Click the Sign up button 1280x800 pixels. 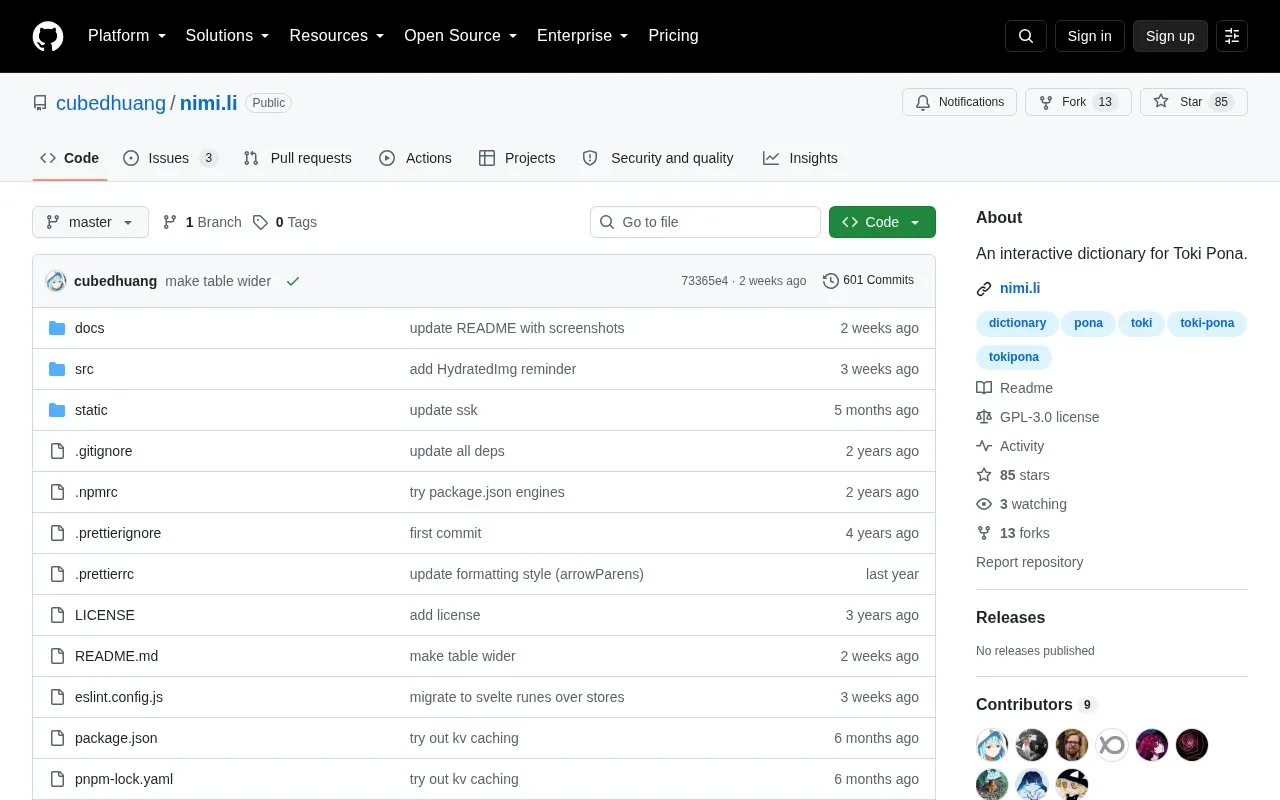[x=1170, y=36]
